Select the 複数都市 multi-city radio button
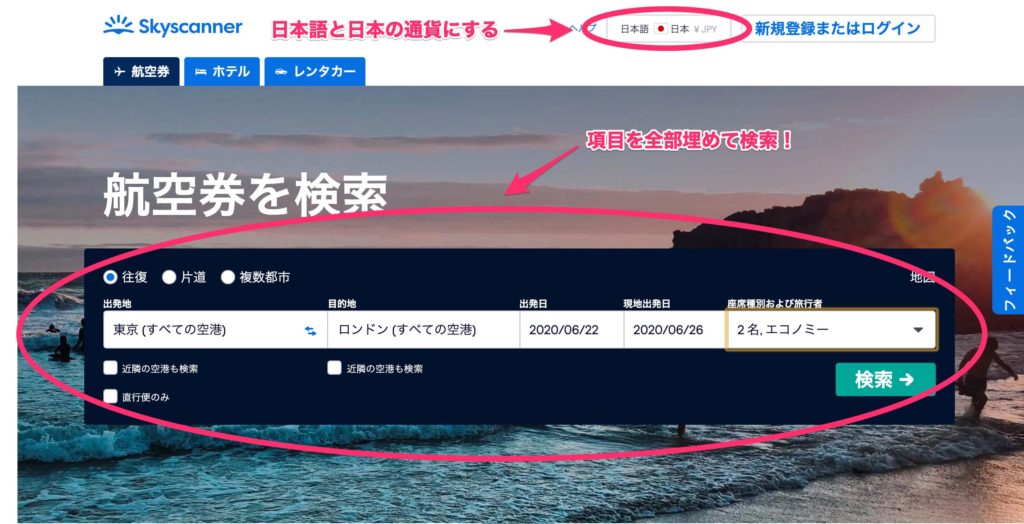This screenshot has height=524, width=1024. 227,277
